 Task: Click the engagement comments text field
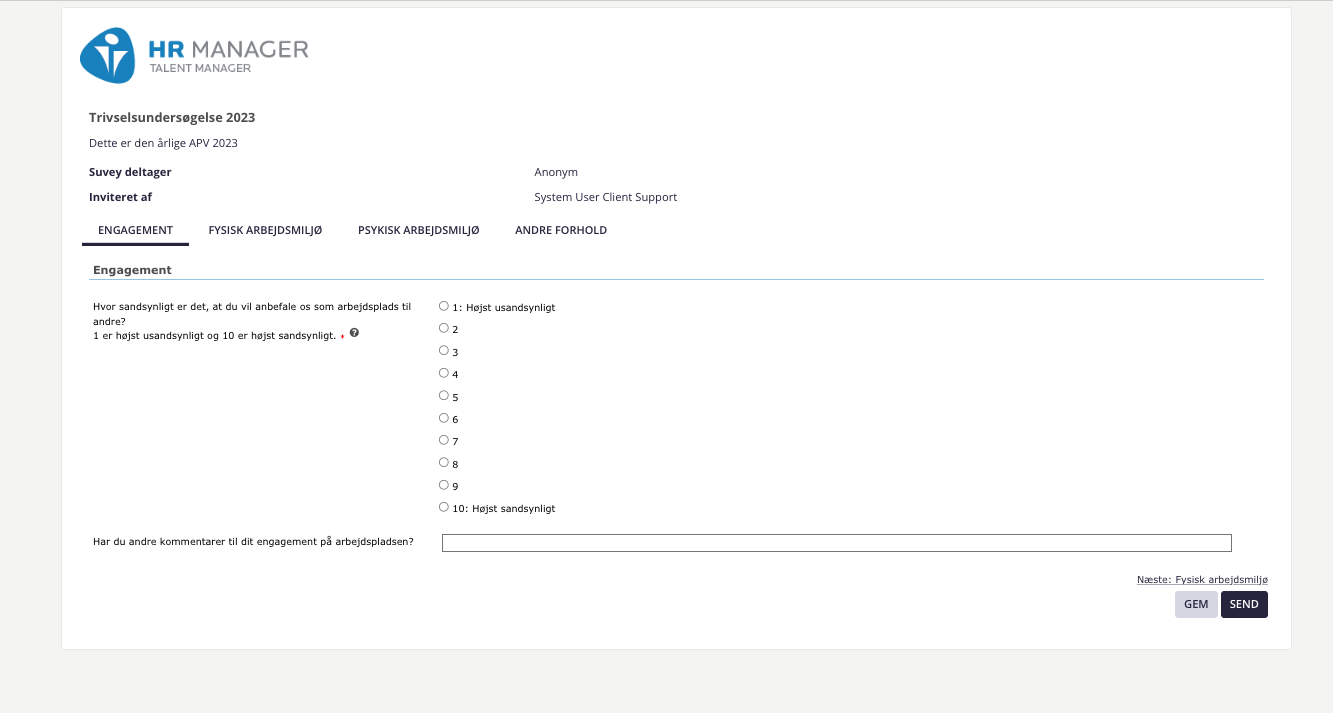[836, 543]
